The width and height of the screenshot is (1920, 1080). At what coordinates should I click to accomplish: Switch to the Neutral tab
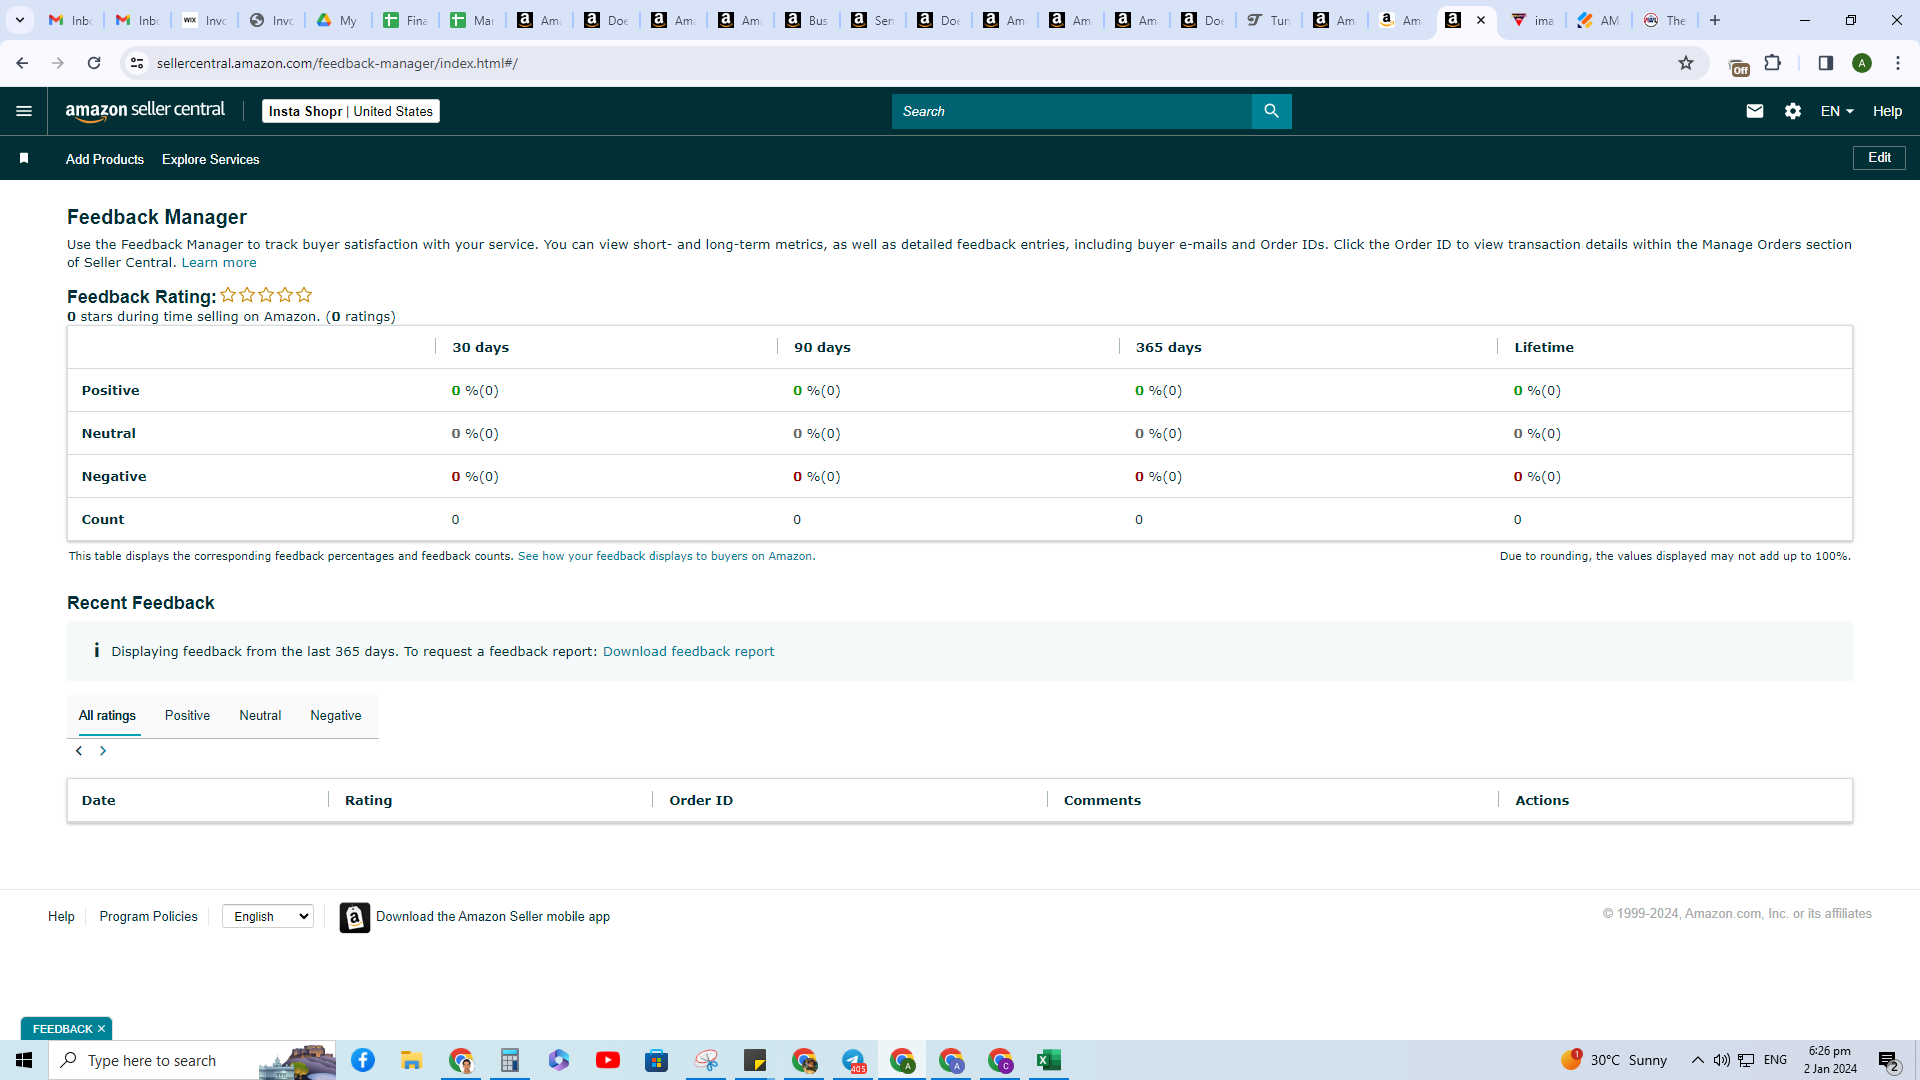coord(260,716)
